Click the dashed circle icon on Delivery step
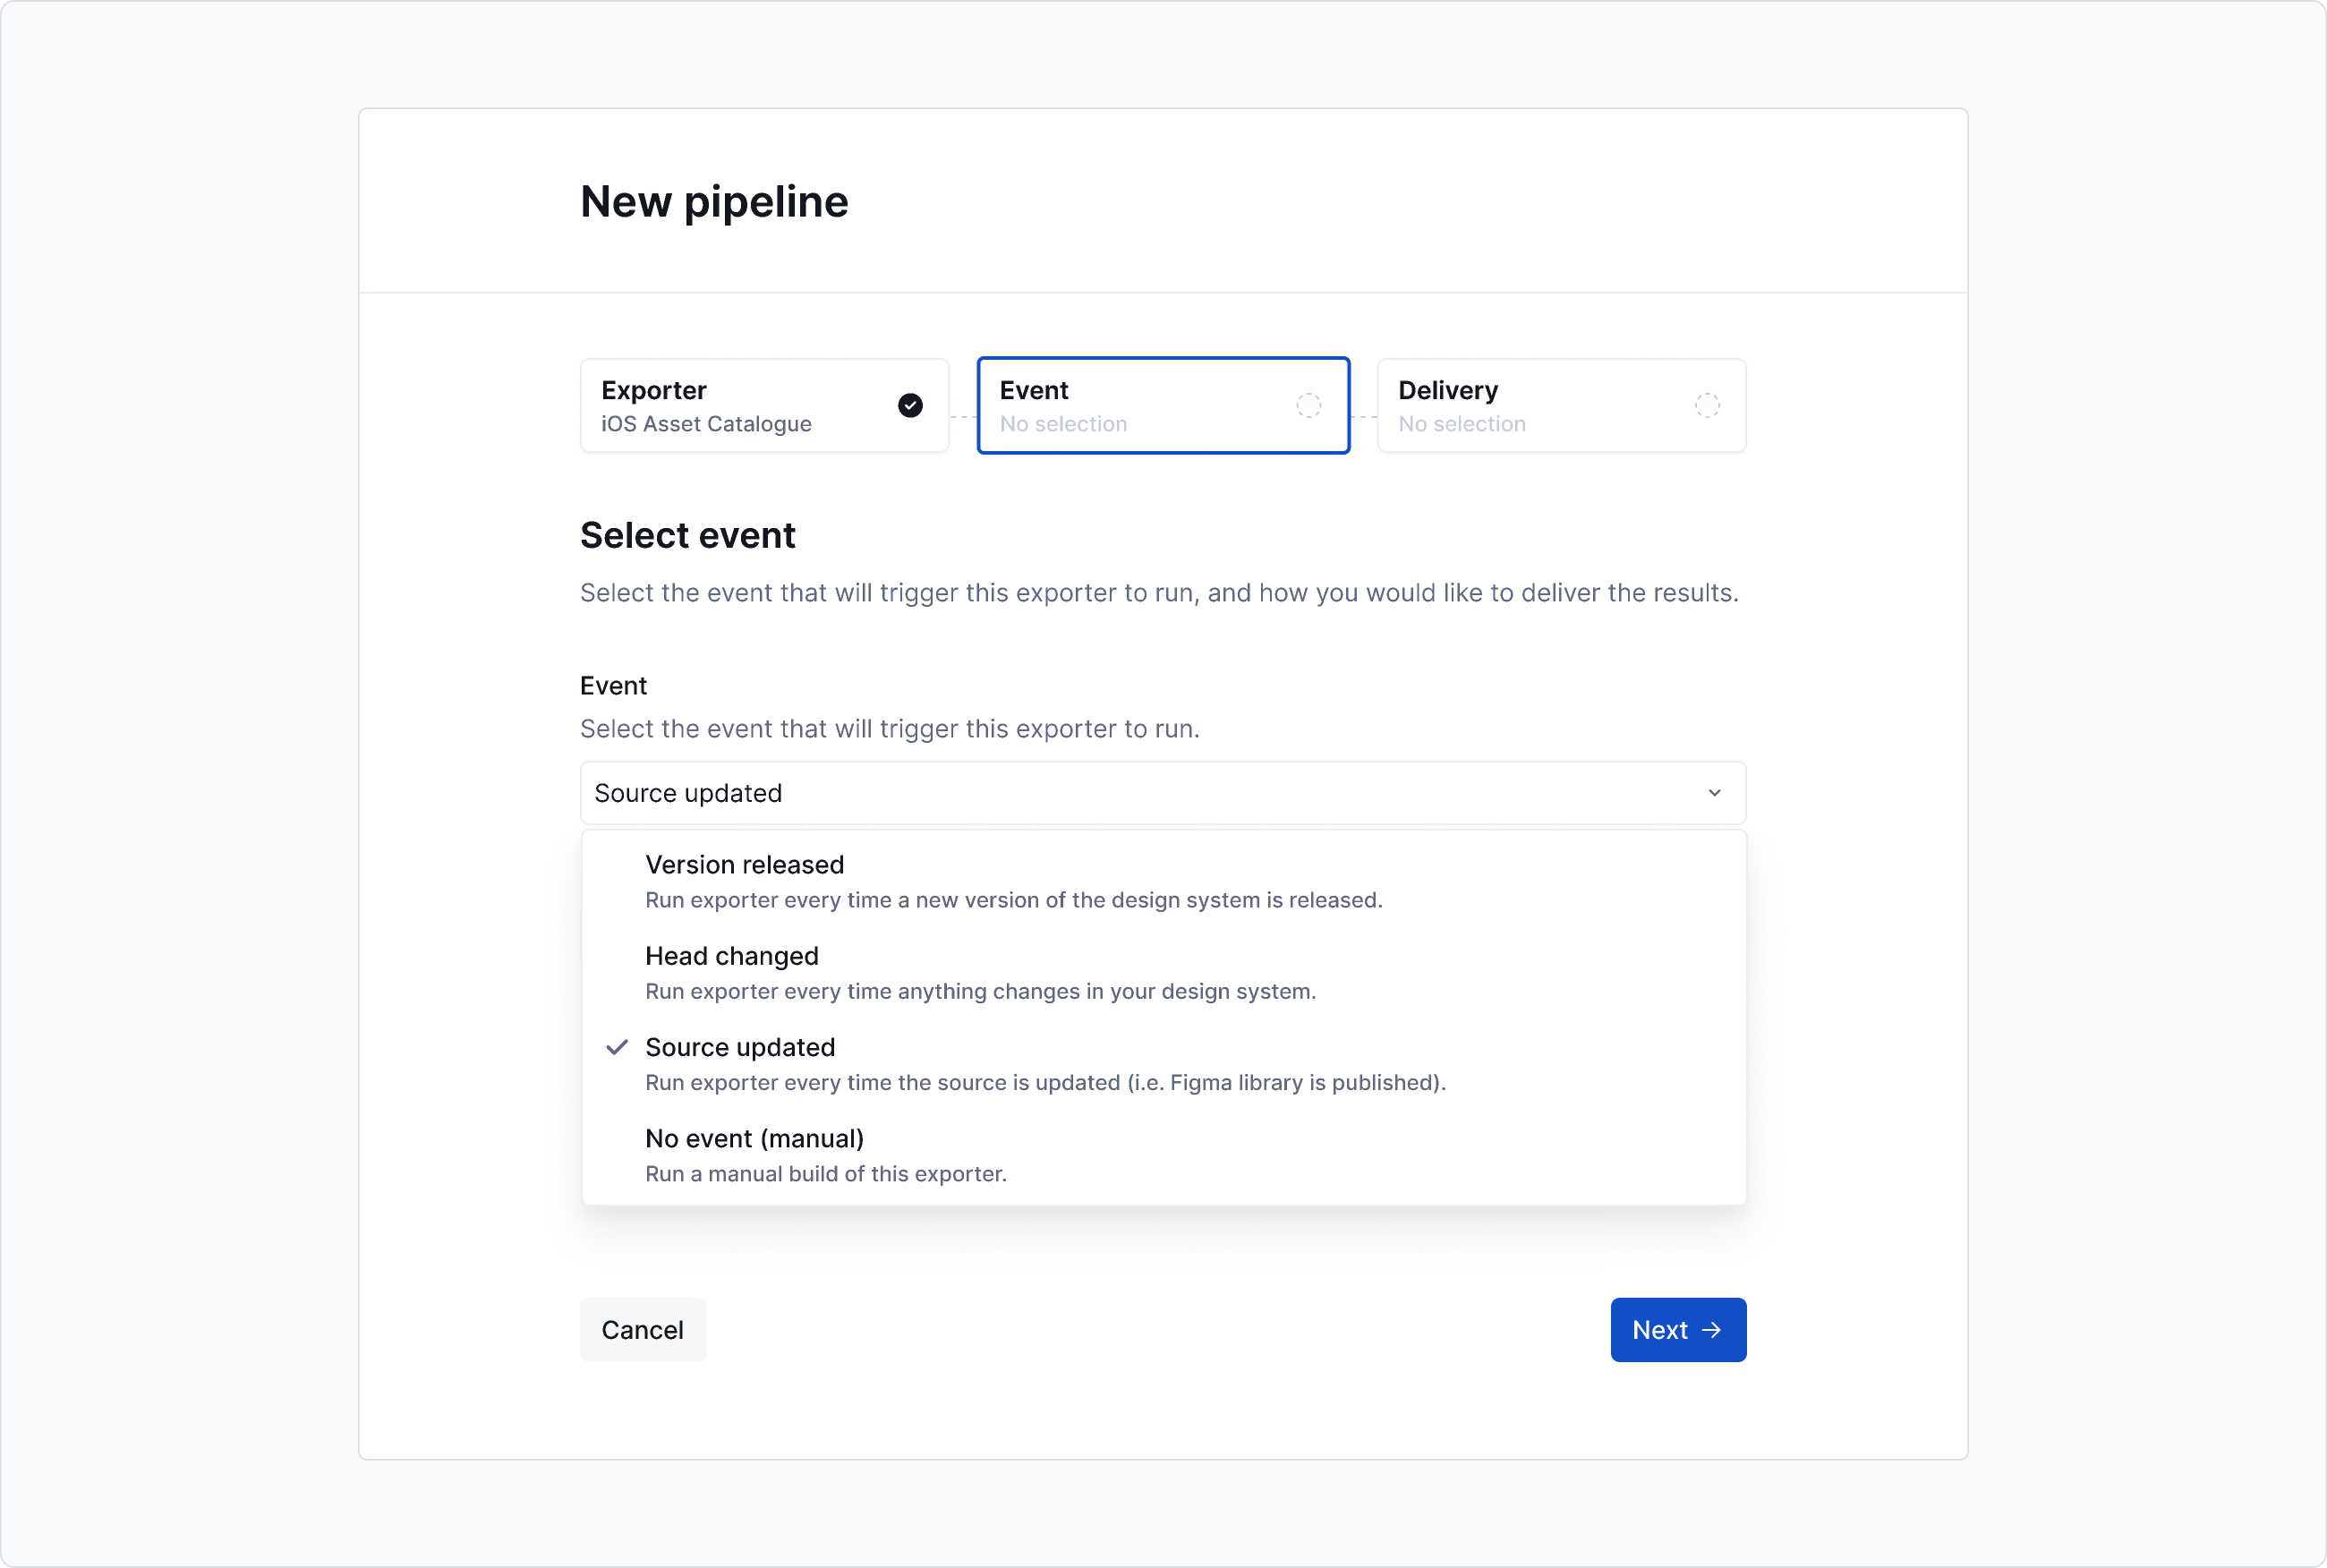The height and width of the screenshot is (1568, 2327). click(x=1707, y=405)
